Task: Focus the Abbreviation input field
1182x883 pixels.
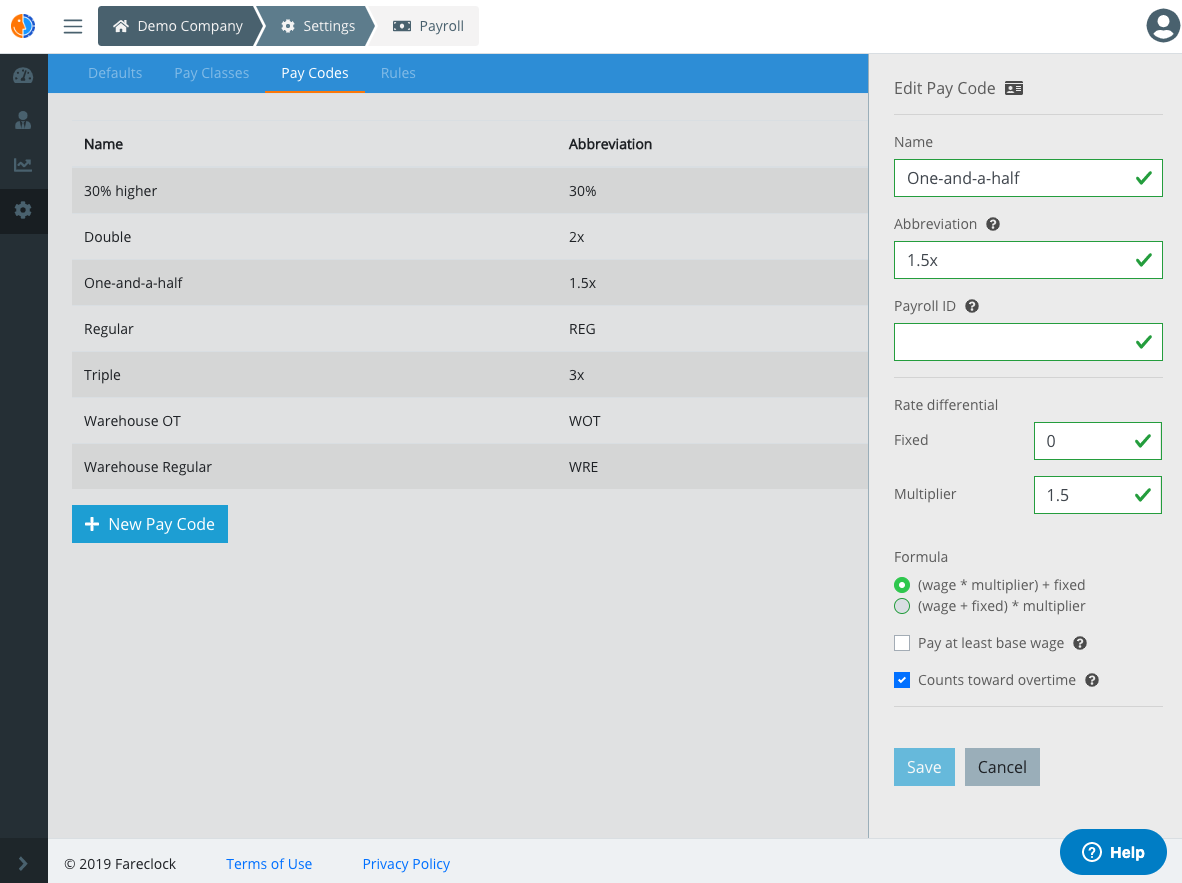Action: point(1028,260)
